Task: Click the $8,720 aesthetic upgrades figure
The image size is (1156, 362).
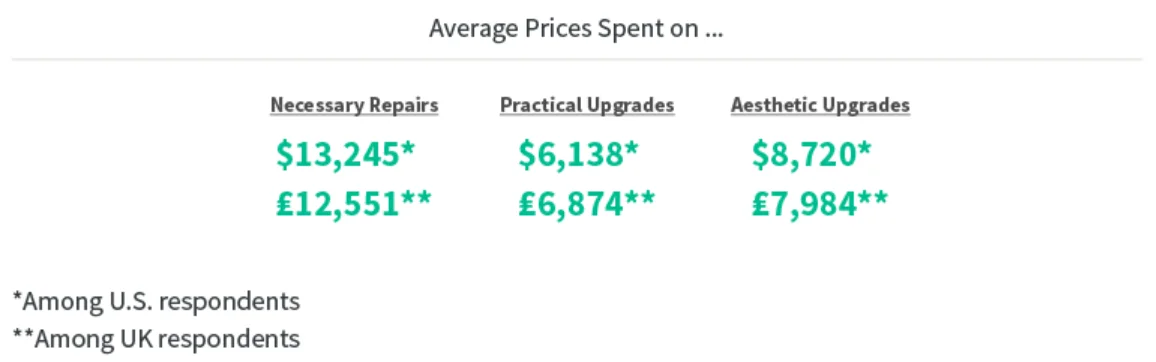Action: point(804,153)
